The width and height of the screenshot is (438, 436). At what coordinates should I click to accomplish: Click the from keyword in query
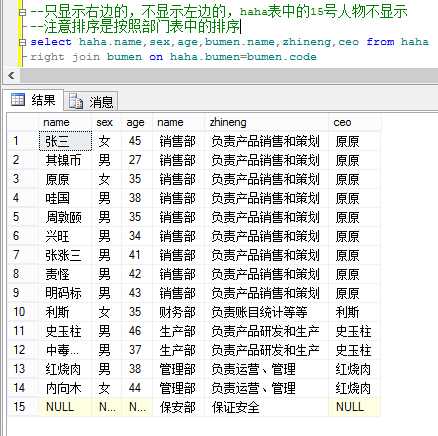tap(380, 42)
